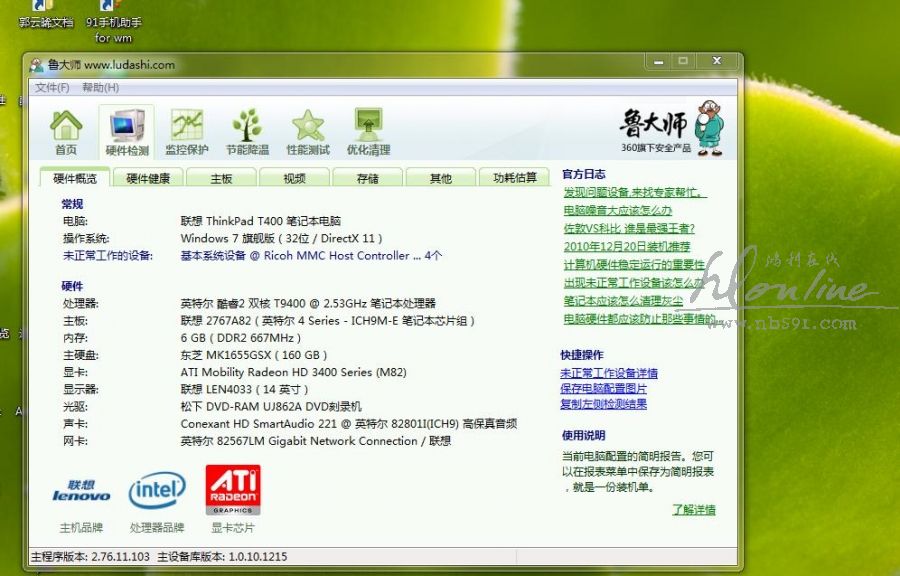Click 复制左侧检测结果 quick action link
The image size is (900, 576).
coord(603,404)
